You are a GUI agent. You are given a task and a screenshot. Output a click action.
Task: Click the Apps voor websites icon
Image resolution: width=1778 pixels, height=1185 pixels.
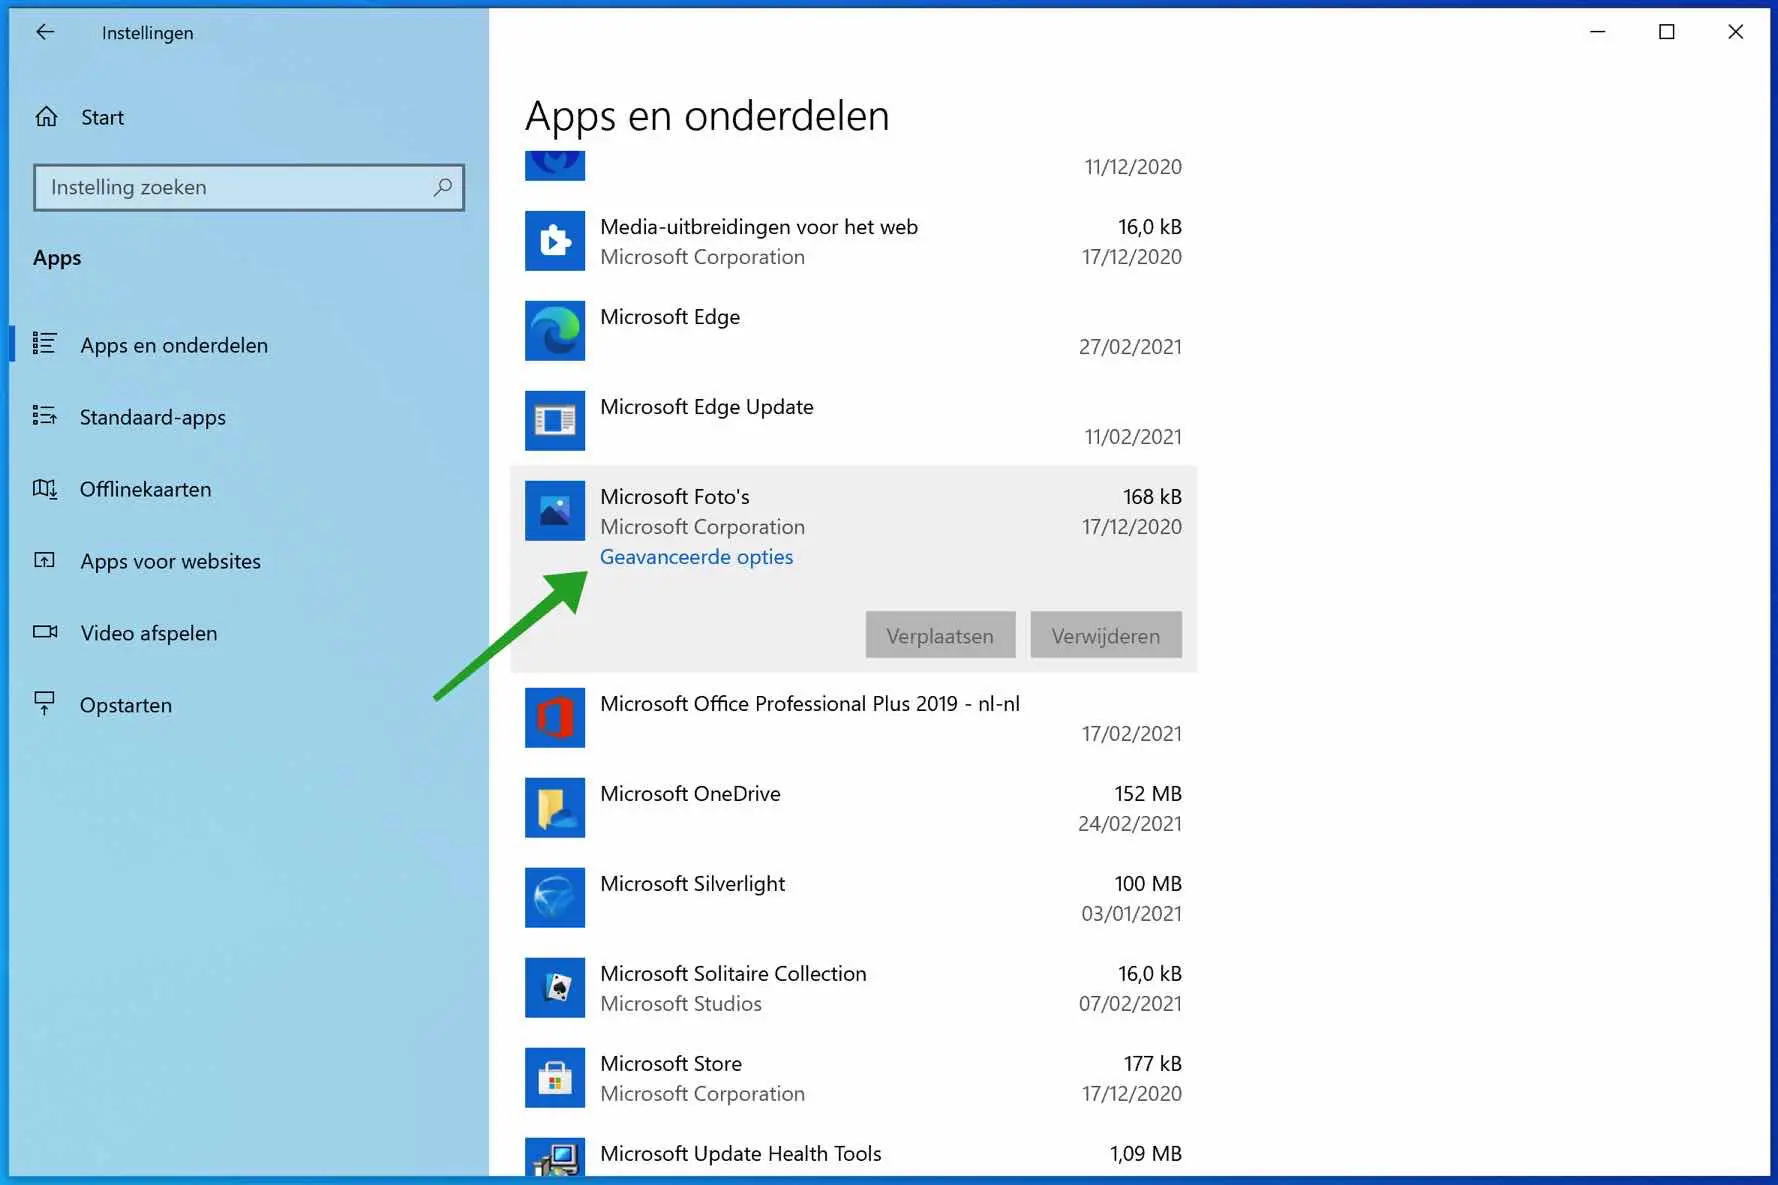click(44, 560)
